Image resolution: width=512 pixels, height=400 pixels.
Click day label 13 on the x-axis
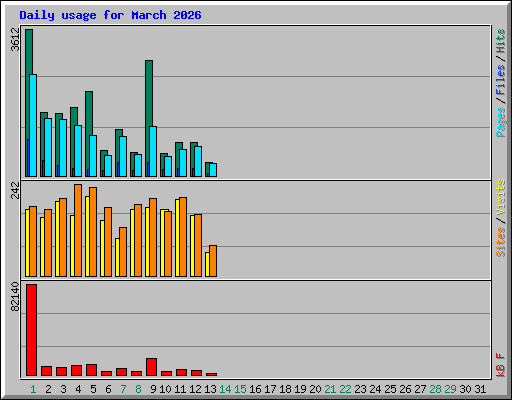210,389
